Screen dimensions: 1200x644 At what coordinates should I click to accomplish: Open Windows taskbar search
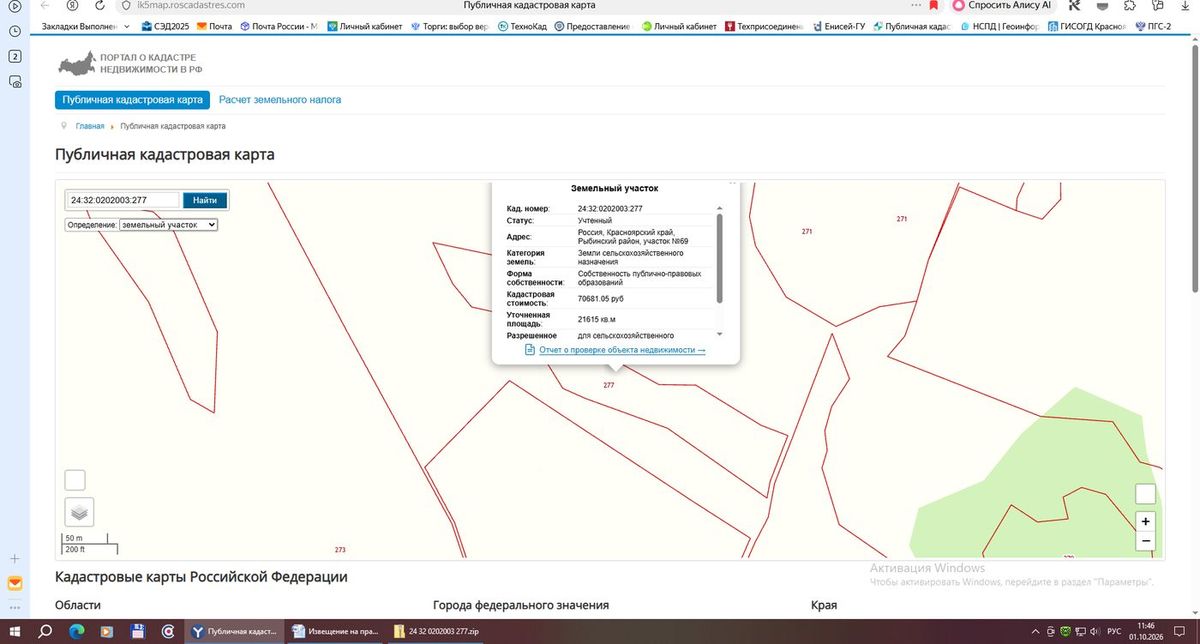click(x=46, y=632)
